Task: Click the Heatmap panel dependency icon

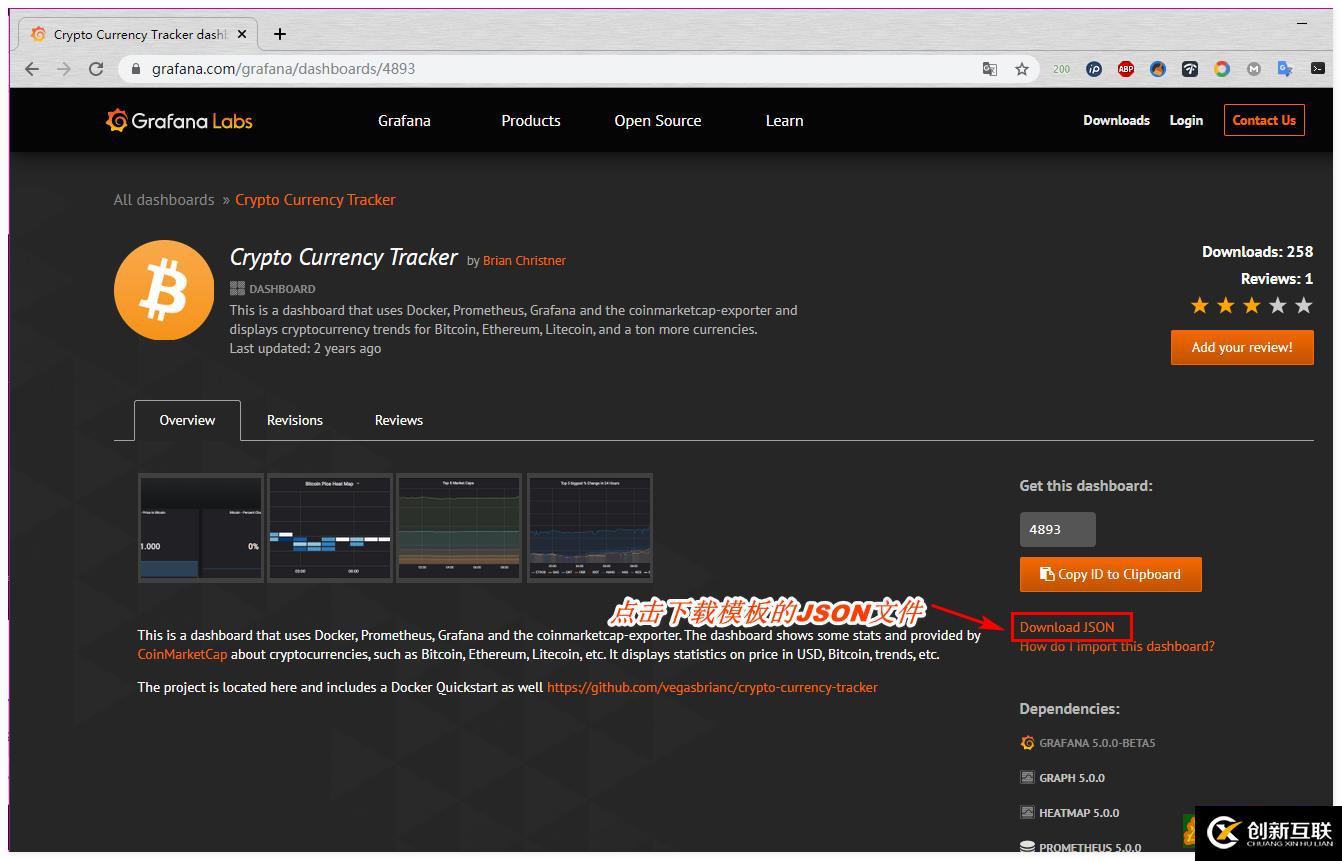Action: click(1027, 812)
